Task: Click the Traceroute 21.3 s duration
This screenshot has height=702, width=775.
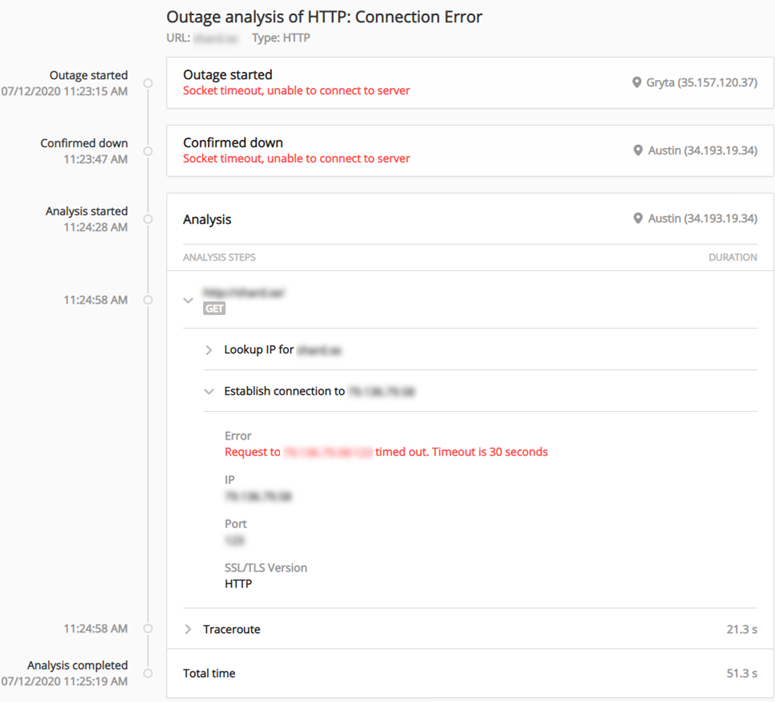Action: click(x=741, y=630)
